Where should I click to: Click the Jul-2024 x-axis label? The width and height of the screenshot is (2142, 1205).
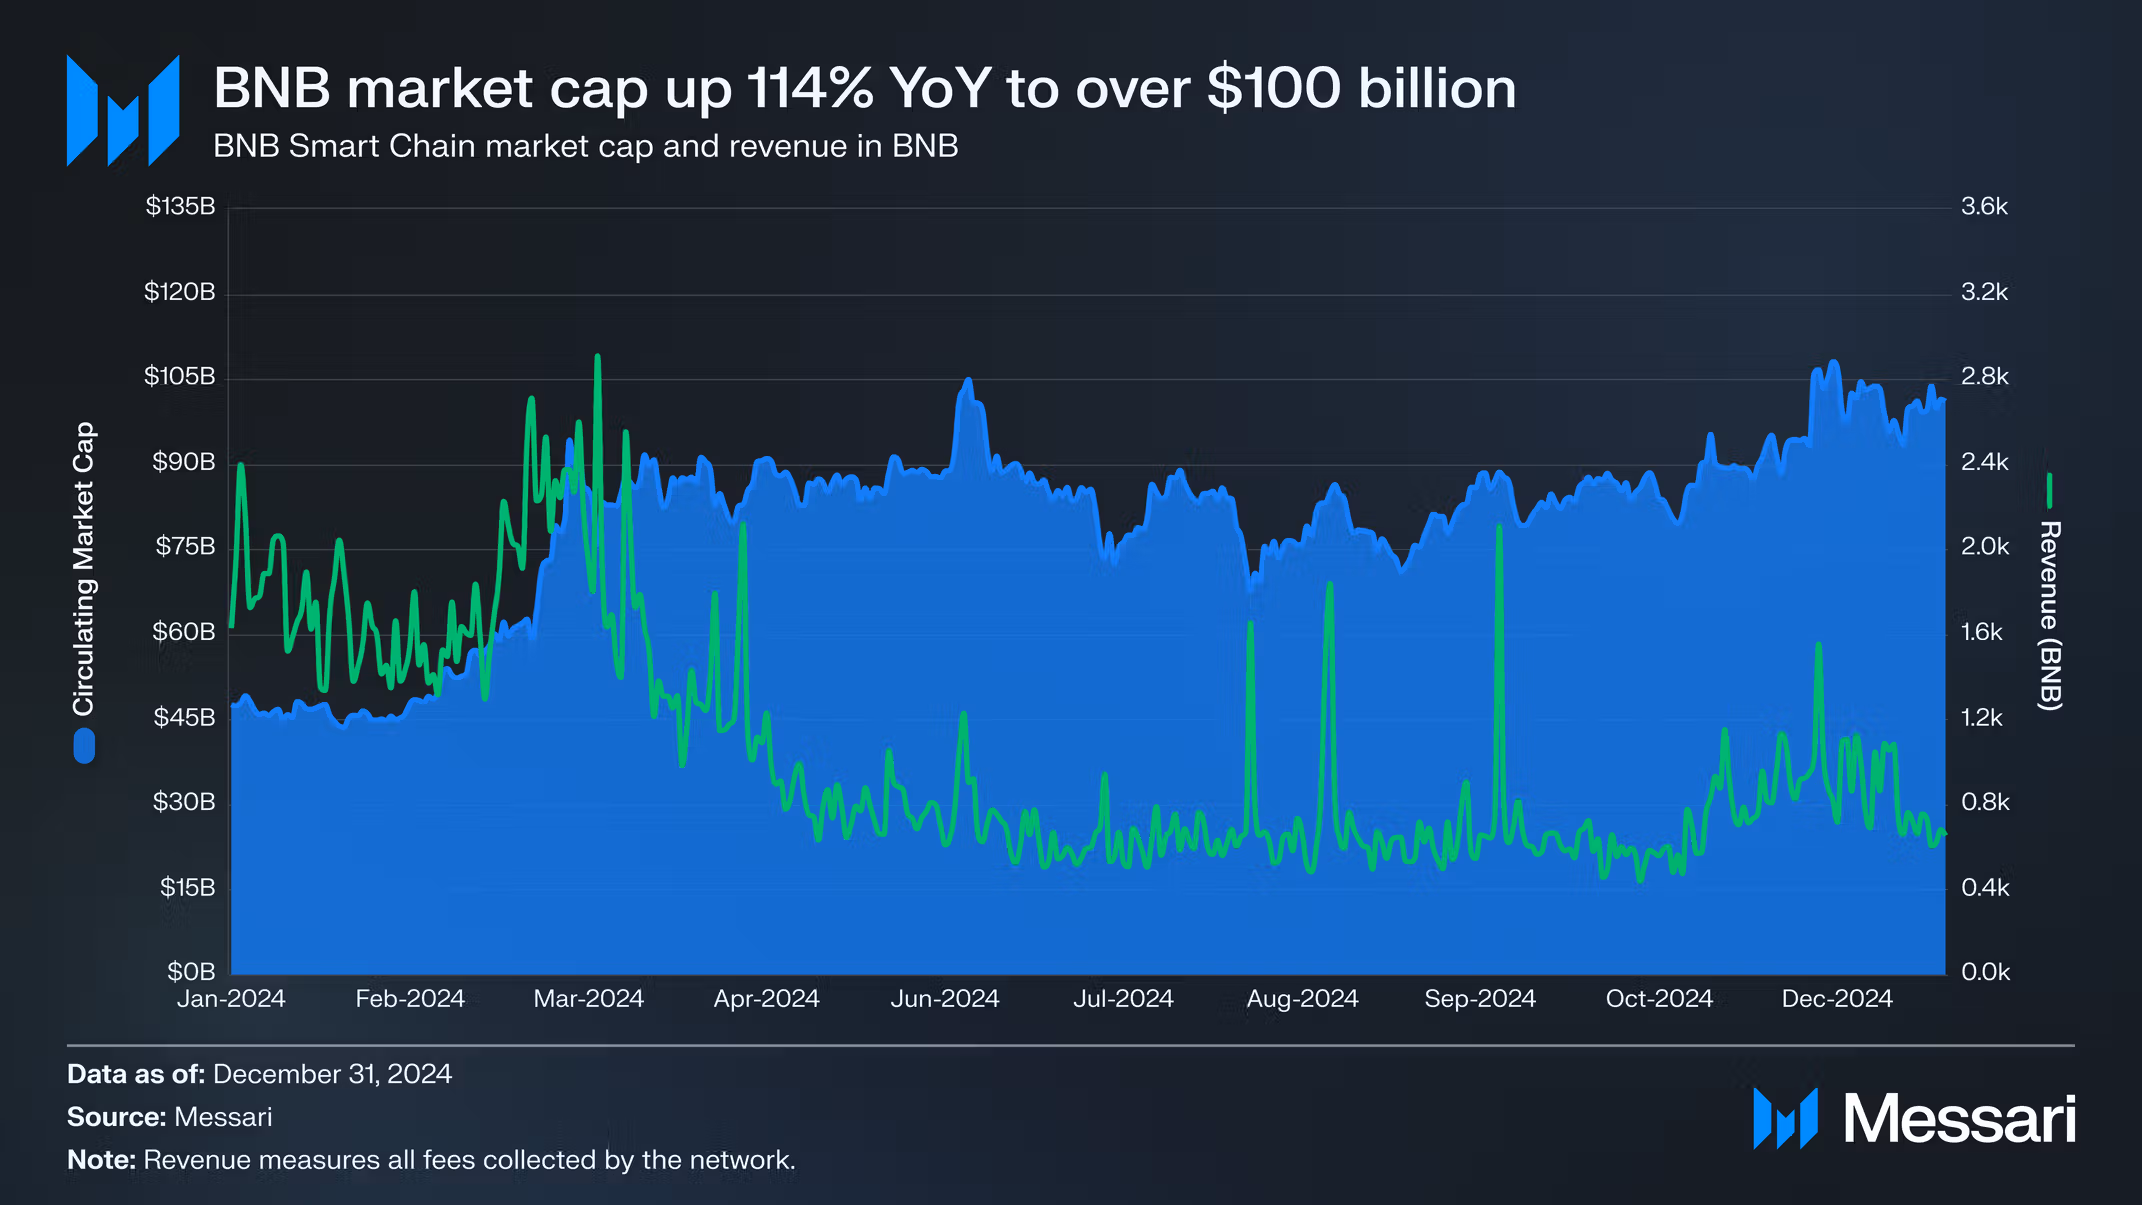(1123, 999)
